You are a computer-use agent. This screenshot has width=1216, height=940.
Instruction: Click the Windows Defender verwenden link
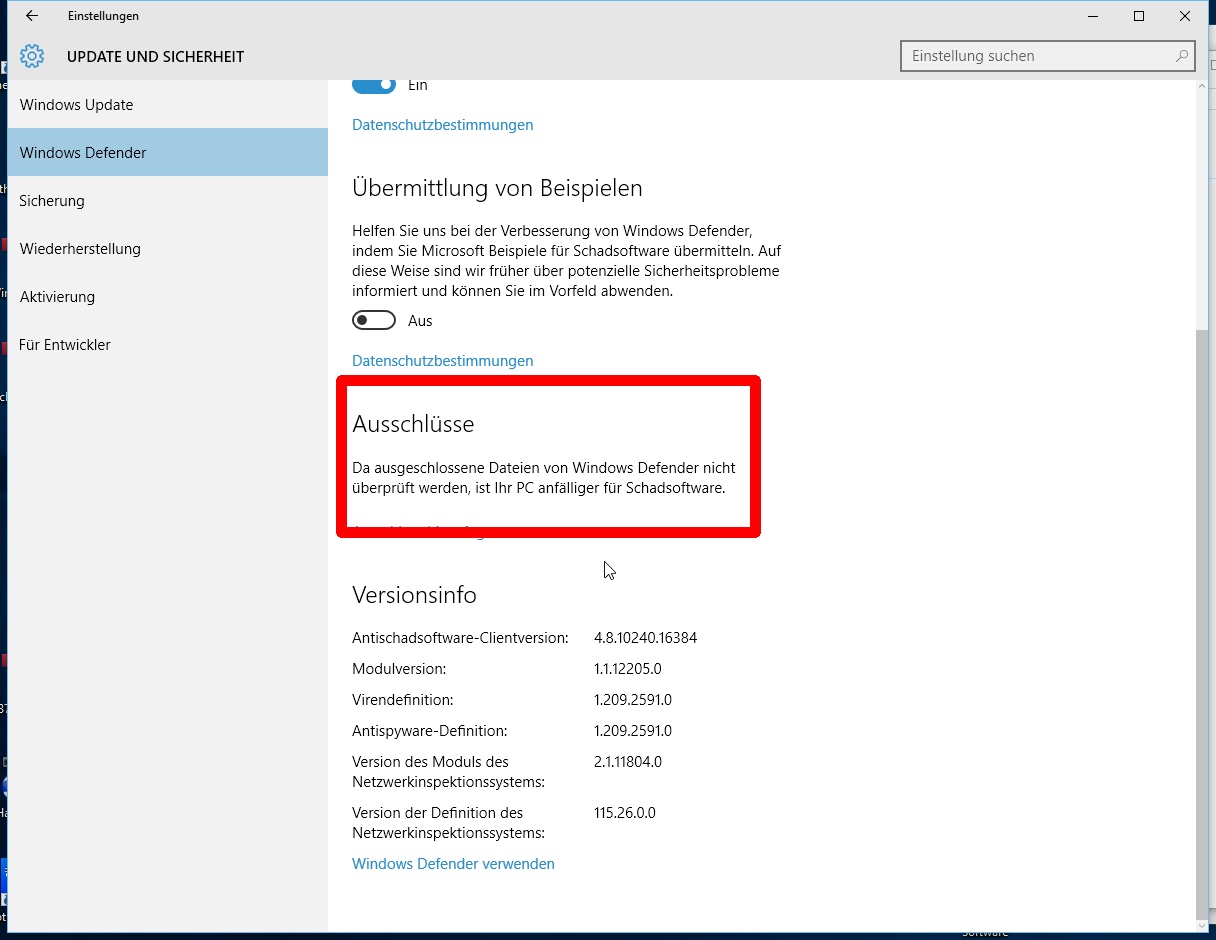tap(453, 864)
